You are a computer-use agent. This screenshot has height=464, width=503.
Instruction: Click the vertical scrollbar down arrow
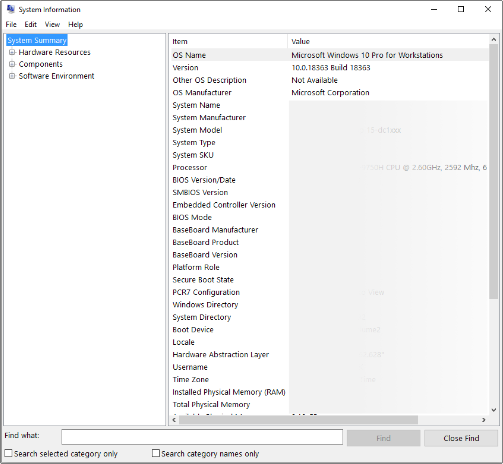pyautogui.click(x=494, y=410)
